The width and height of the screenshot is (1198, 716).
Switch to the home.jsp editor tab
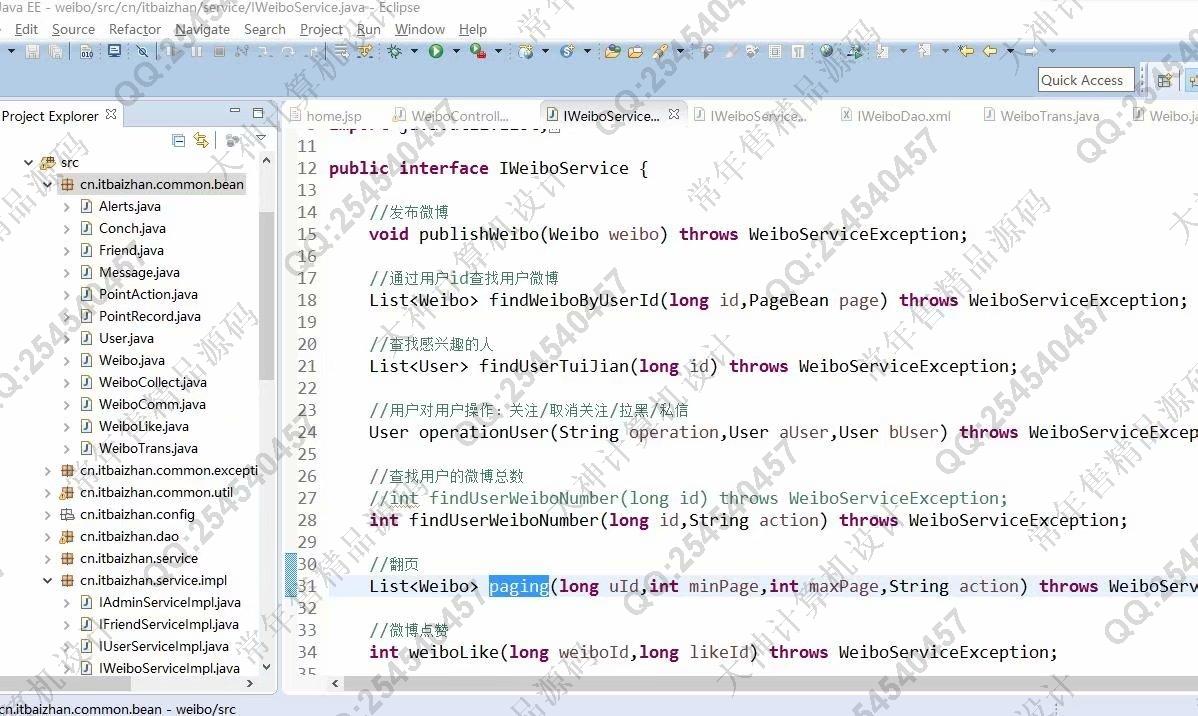click(x=326, y=115)
